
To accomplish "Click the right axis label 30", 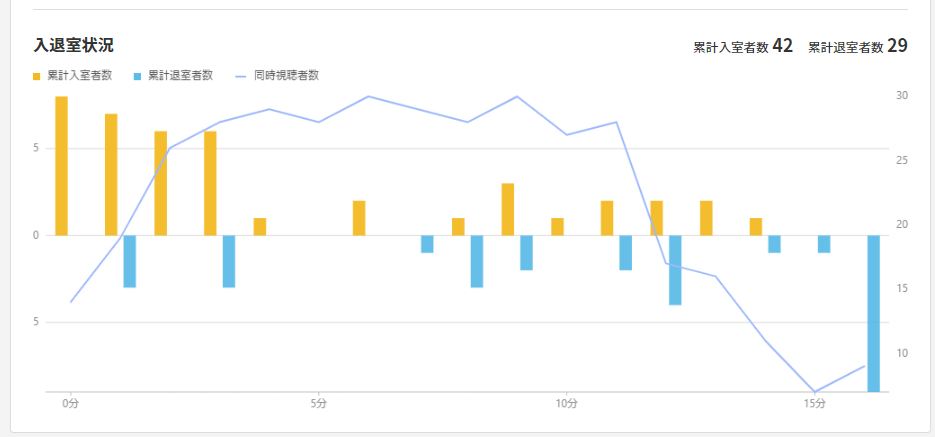I will [902, 96].
